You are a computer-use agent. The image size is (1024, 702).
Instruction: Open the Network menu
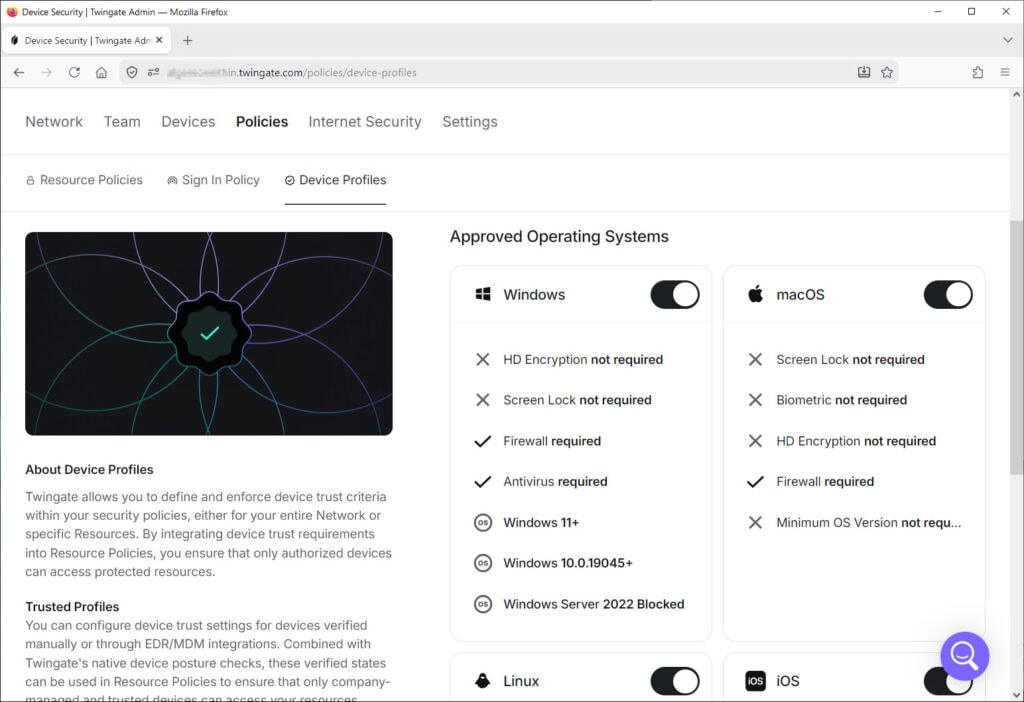[x=54, y=121]
